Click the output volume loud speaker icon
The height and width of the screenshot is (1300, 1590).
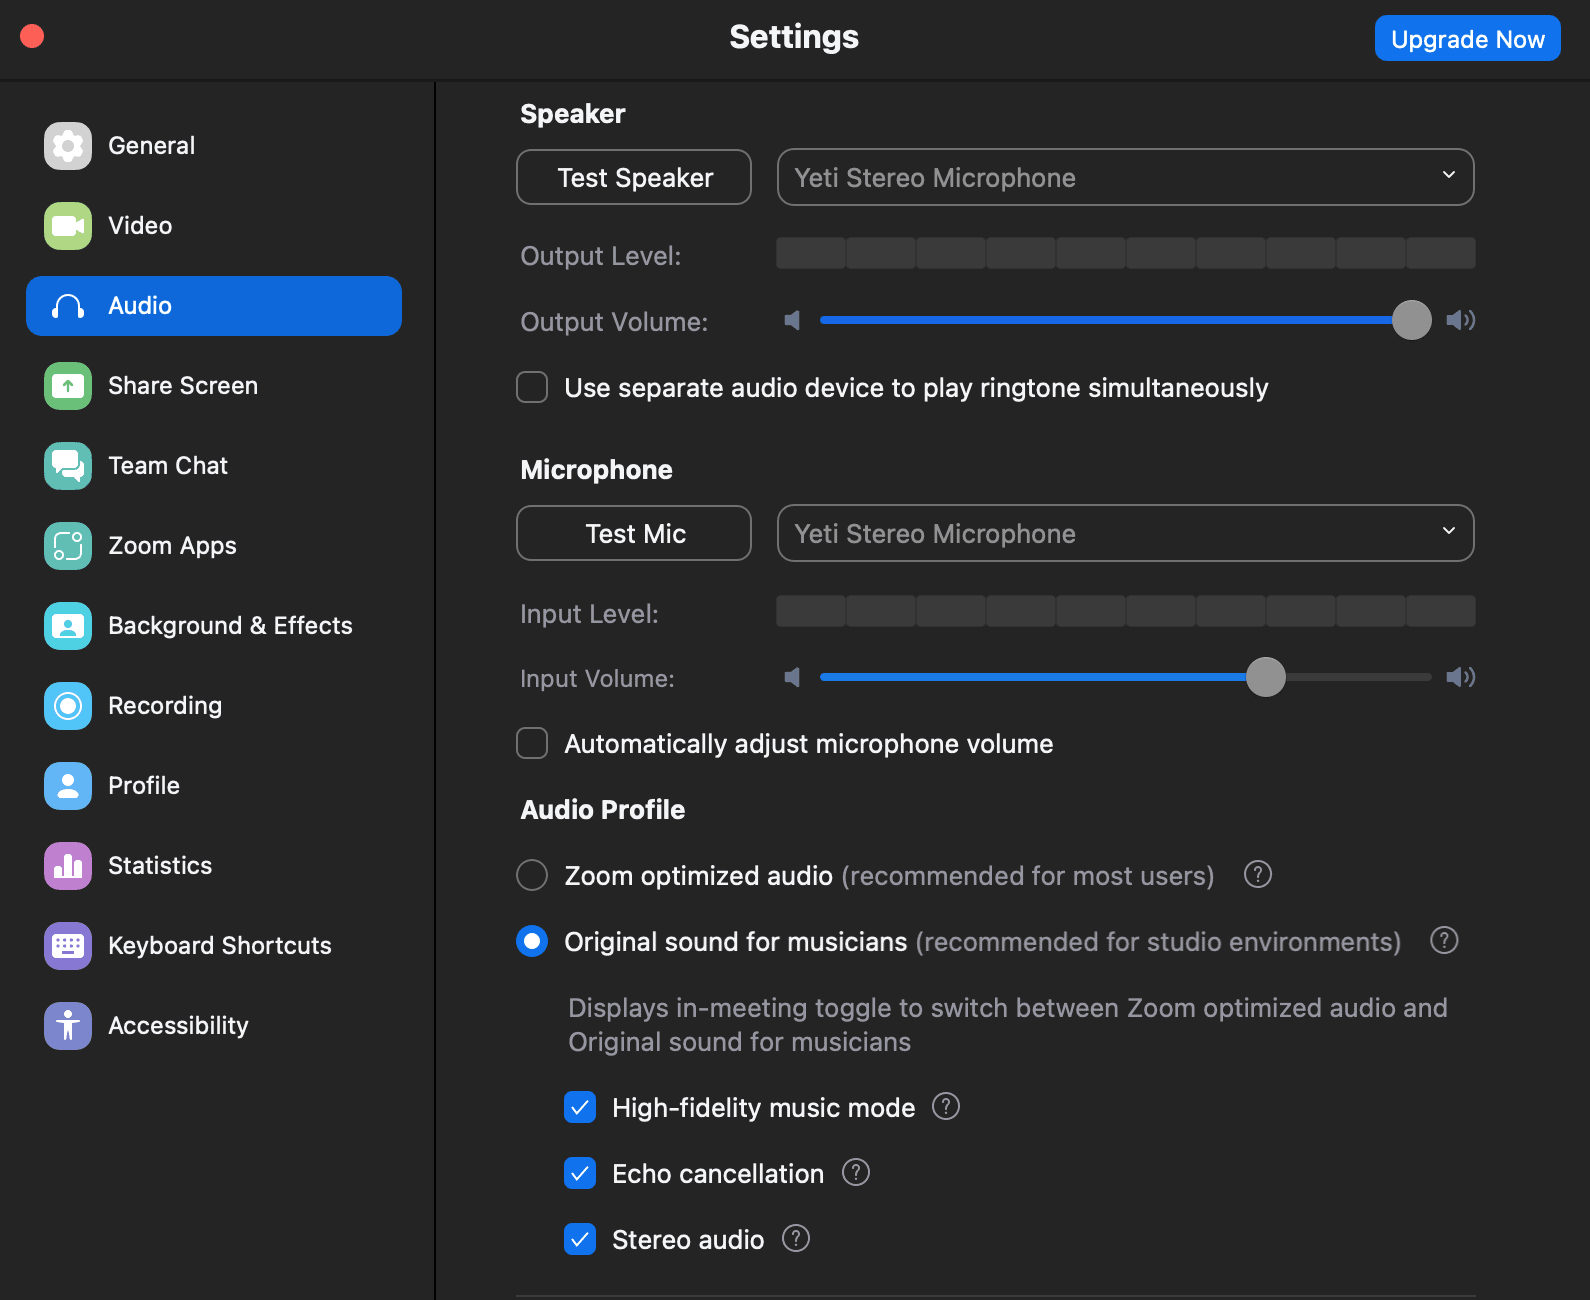tap(1460, 320)
